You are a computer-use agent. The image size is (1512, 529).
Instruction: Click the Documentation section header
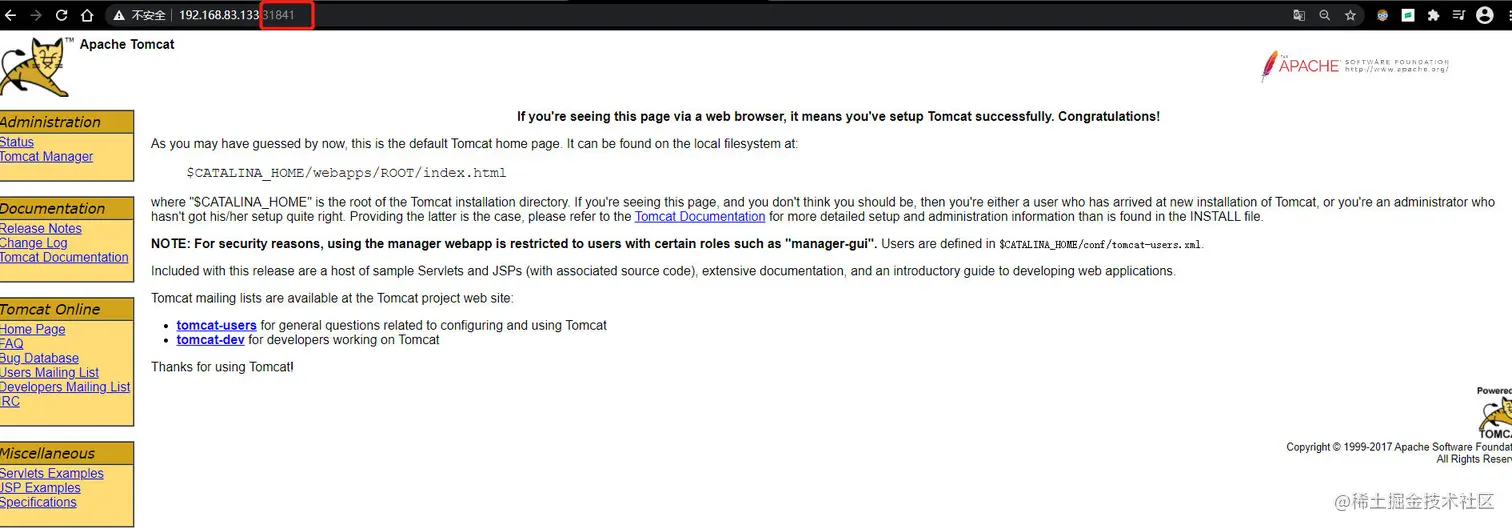click(67, 208)
